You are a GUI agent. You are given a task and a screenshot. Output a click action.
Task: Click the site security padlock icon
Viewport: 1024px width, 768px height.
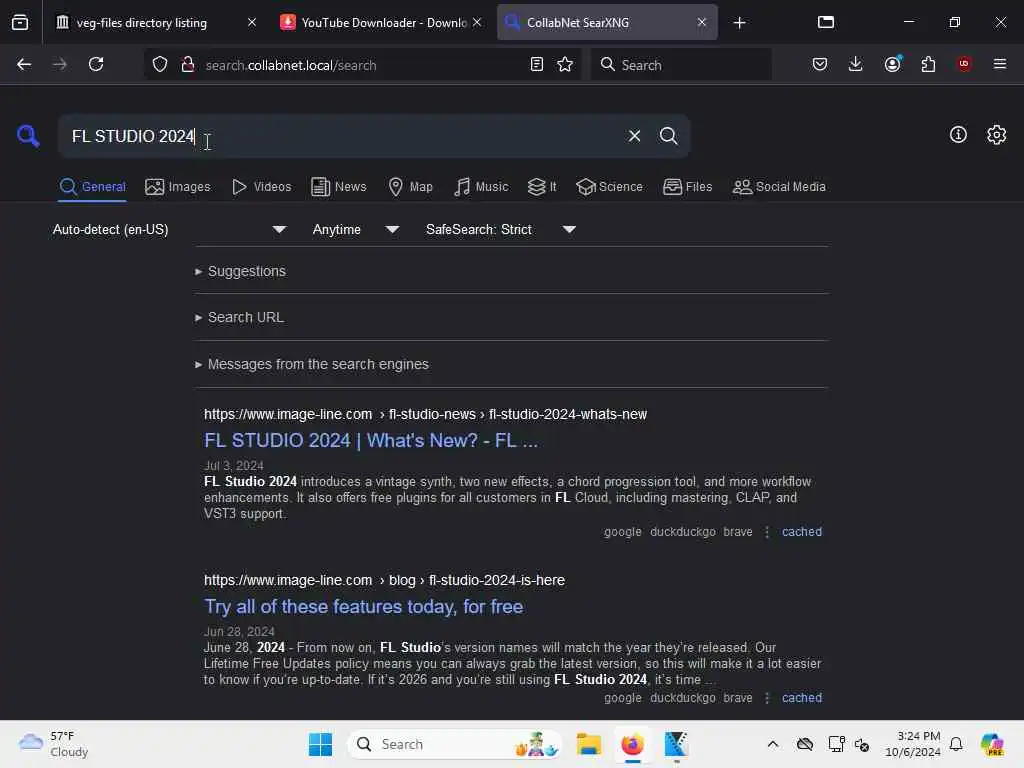[188, 65]
